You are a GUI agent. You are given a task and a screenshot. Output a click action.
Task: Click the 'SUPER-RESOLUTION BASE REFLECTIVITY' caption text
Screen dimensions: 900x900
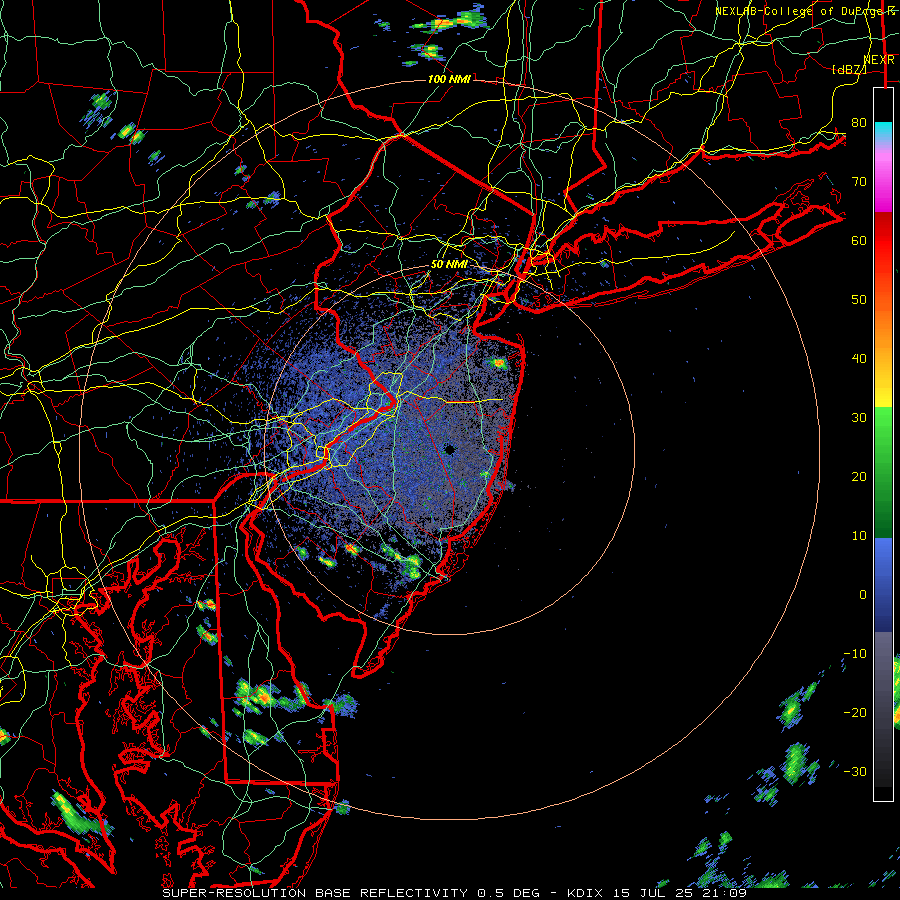pos(315,893)
